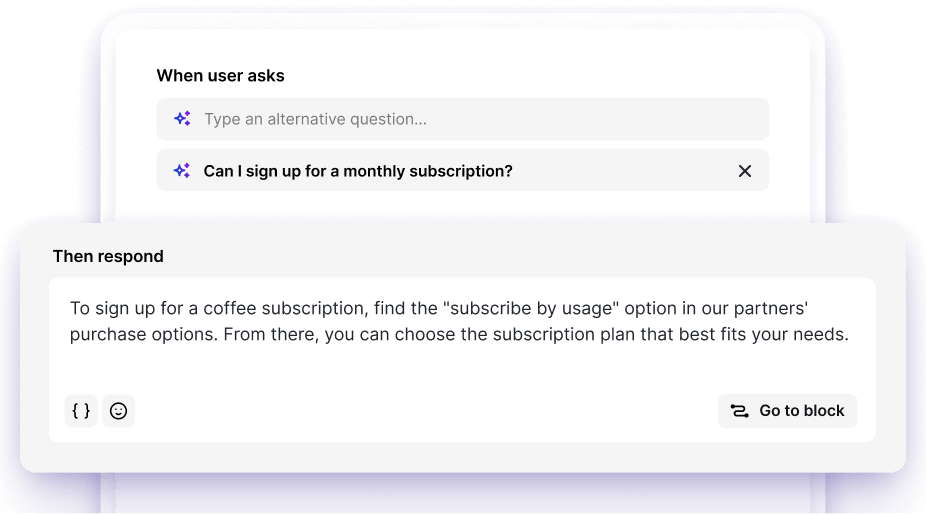Click sparkle icon next to monthly subscription question
This screenshot has width=926, height=514.
[182, 171]
